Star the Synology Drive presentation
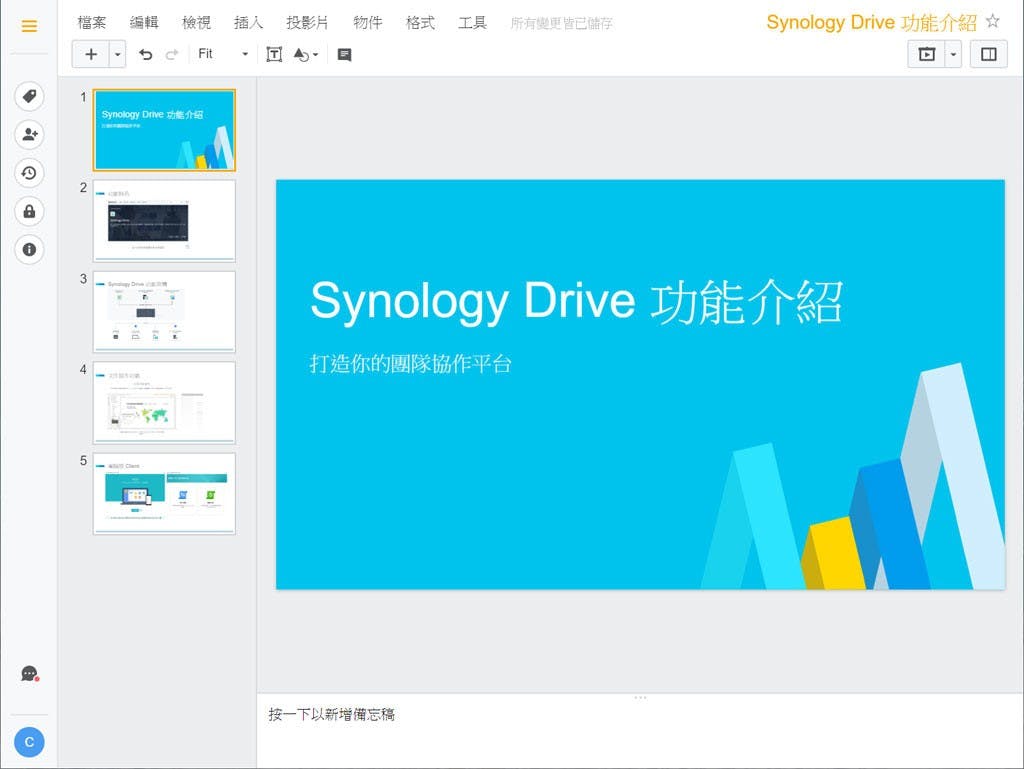 pyautogui.click(x=992, y=21)
